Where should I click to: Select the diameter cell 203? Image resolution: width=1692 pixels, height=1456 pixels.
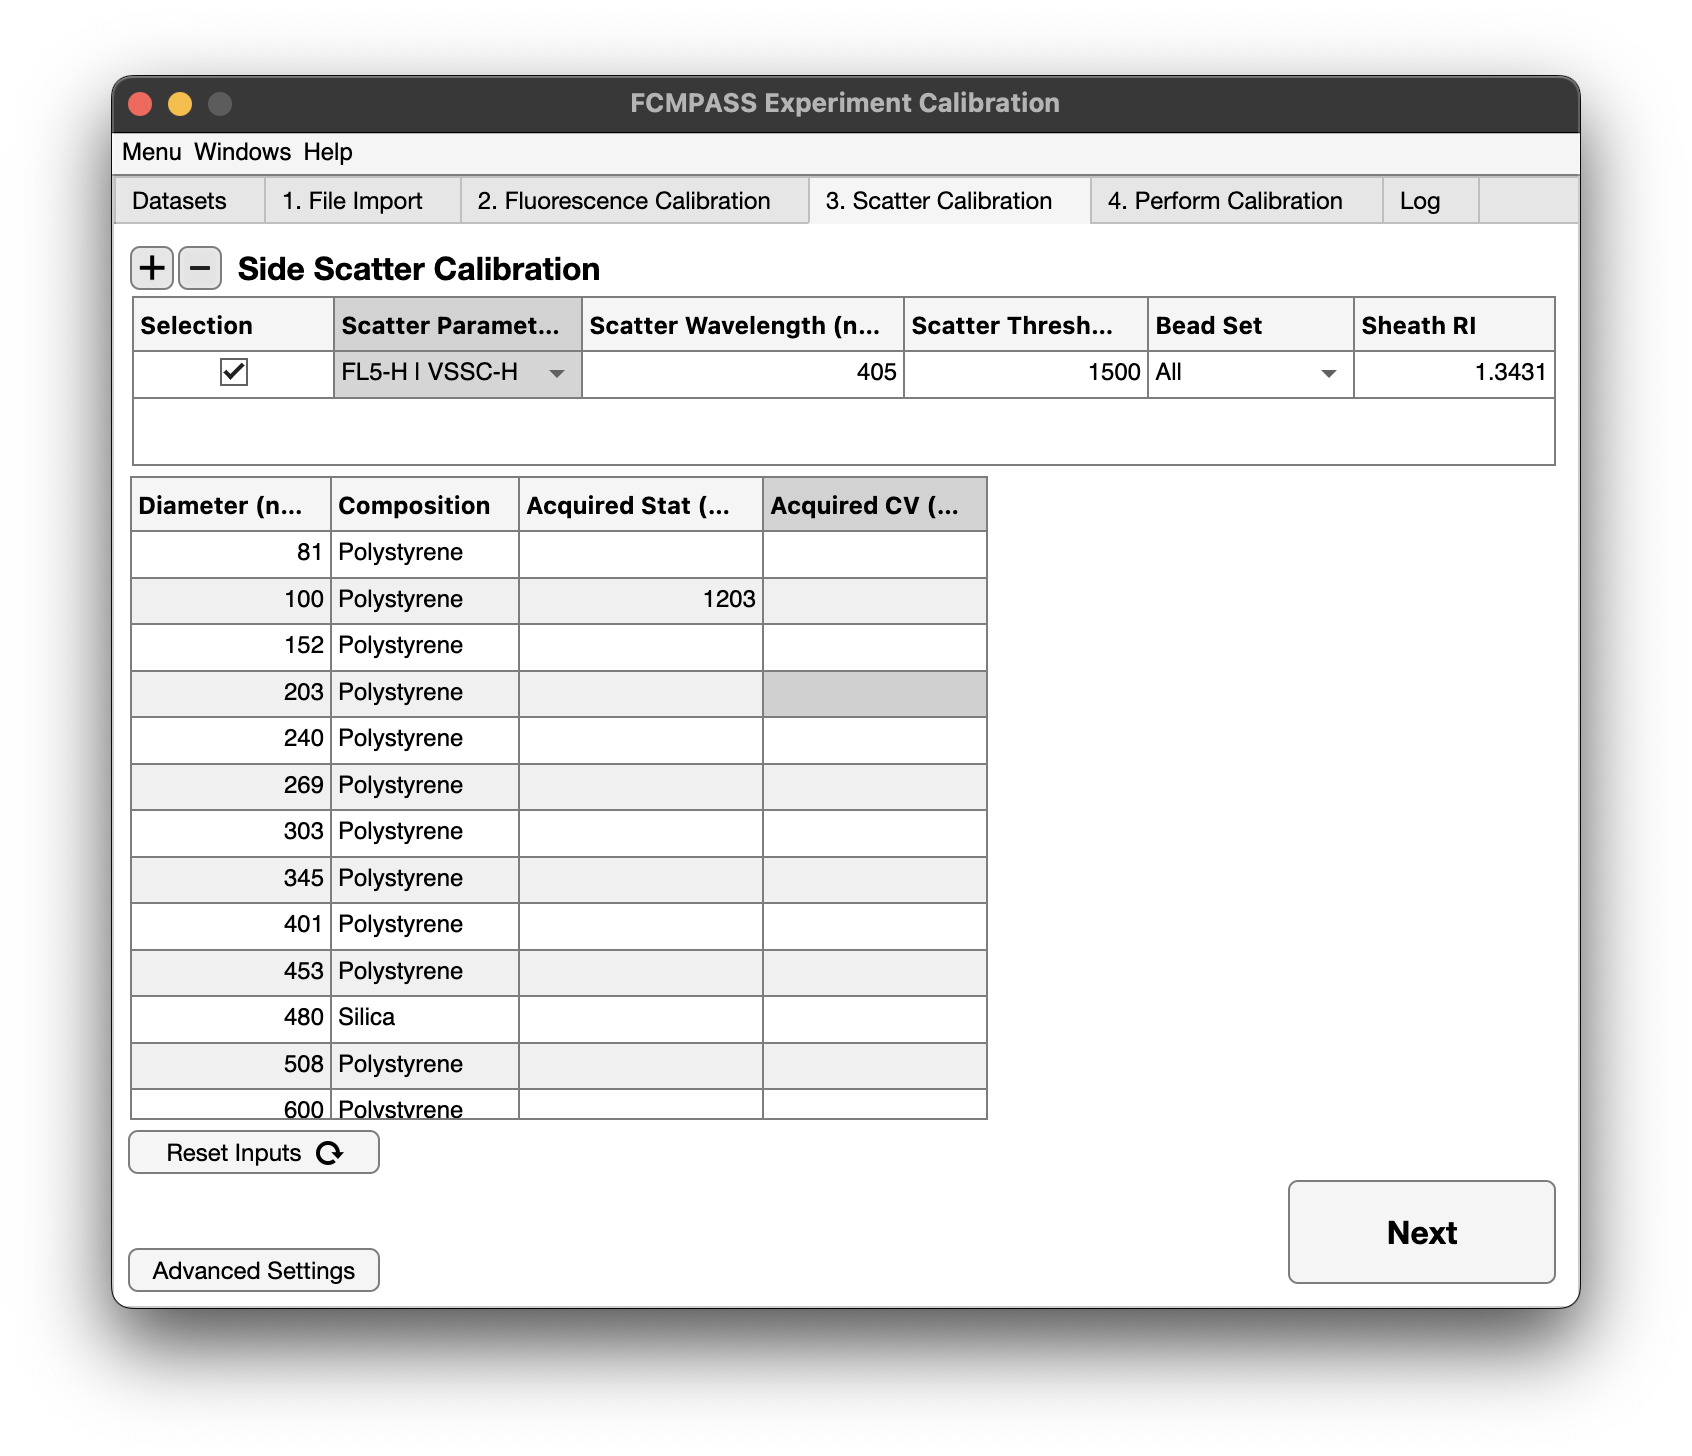pyautogui.click(x=230, y=692)
